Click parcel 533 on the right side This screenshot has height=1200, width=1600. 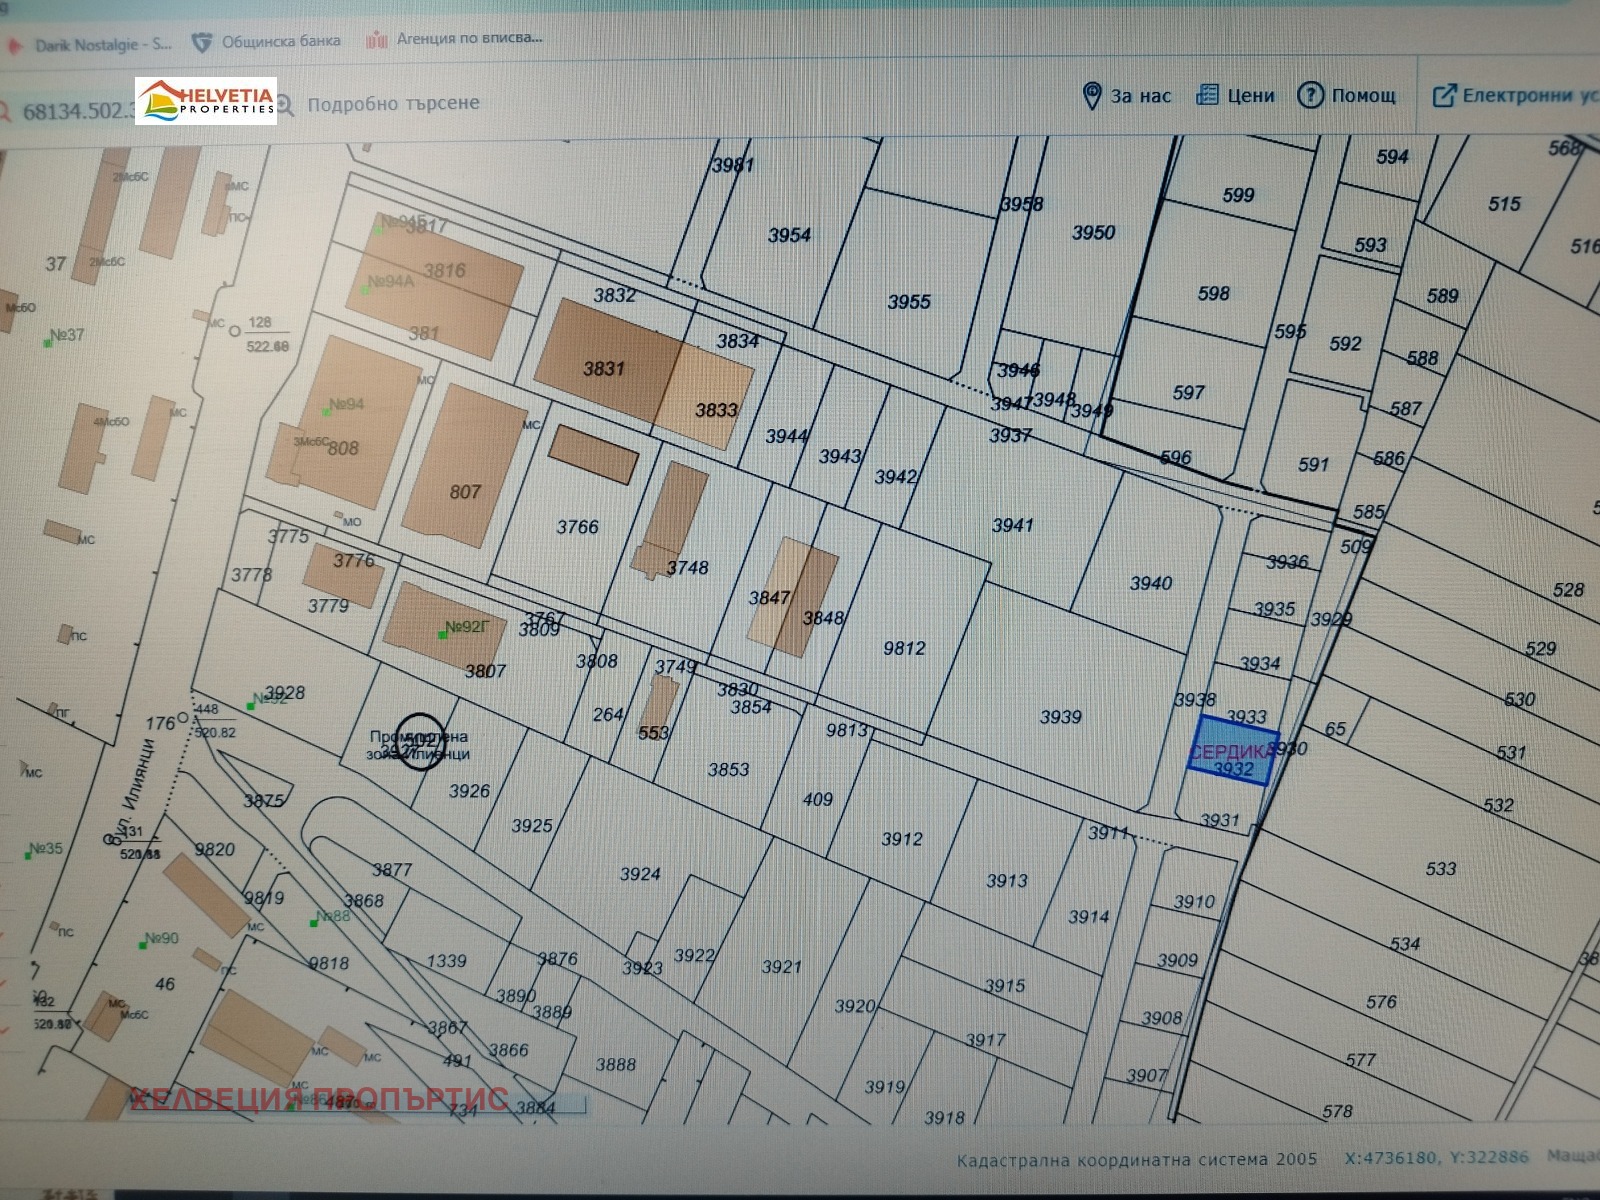[x=1440, y=869]
